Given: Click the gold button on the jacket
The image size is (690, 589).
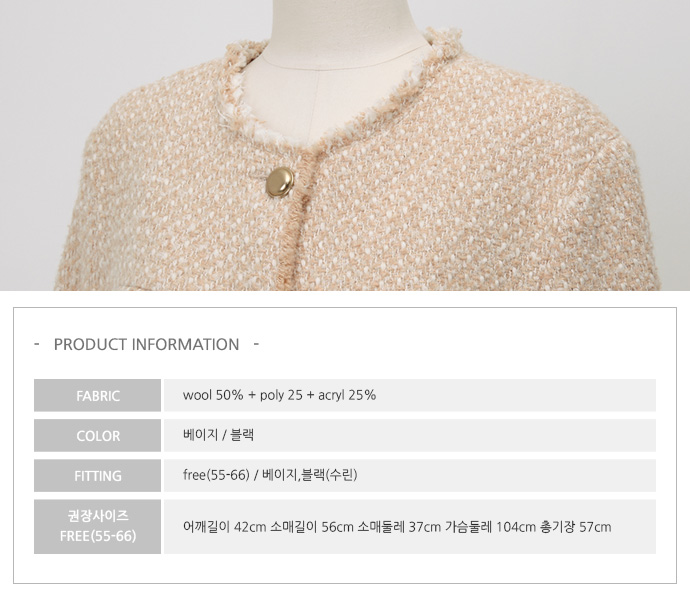Looking at the screenshot, I should (280, 182).
